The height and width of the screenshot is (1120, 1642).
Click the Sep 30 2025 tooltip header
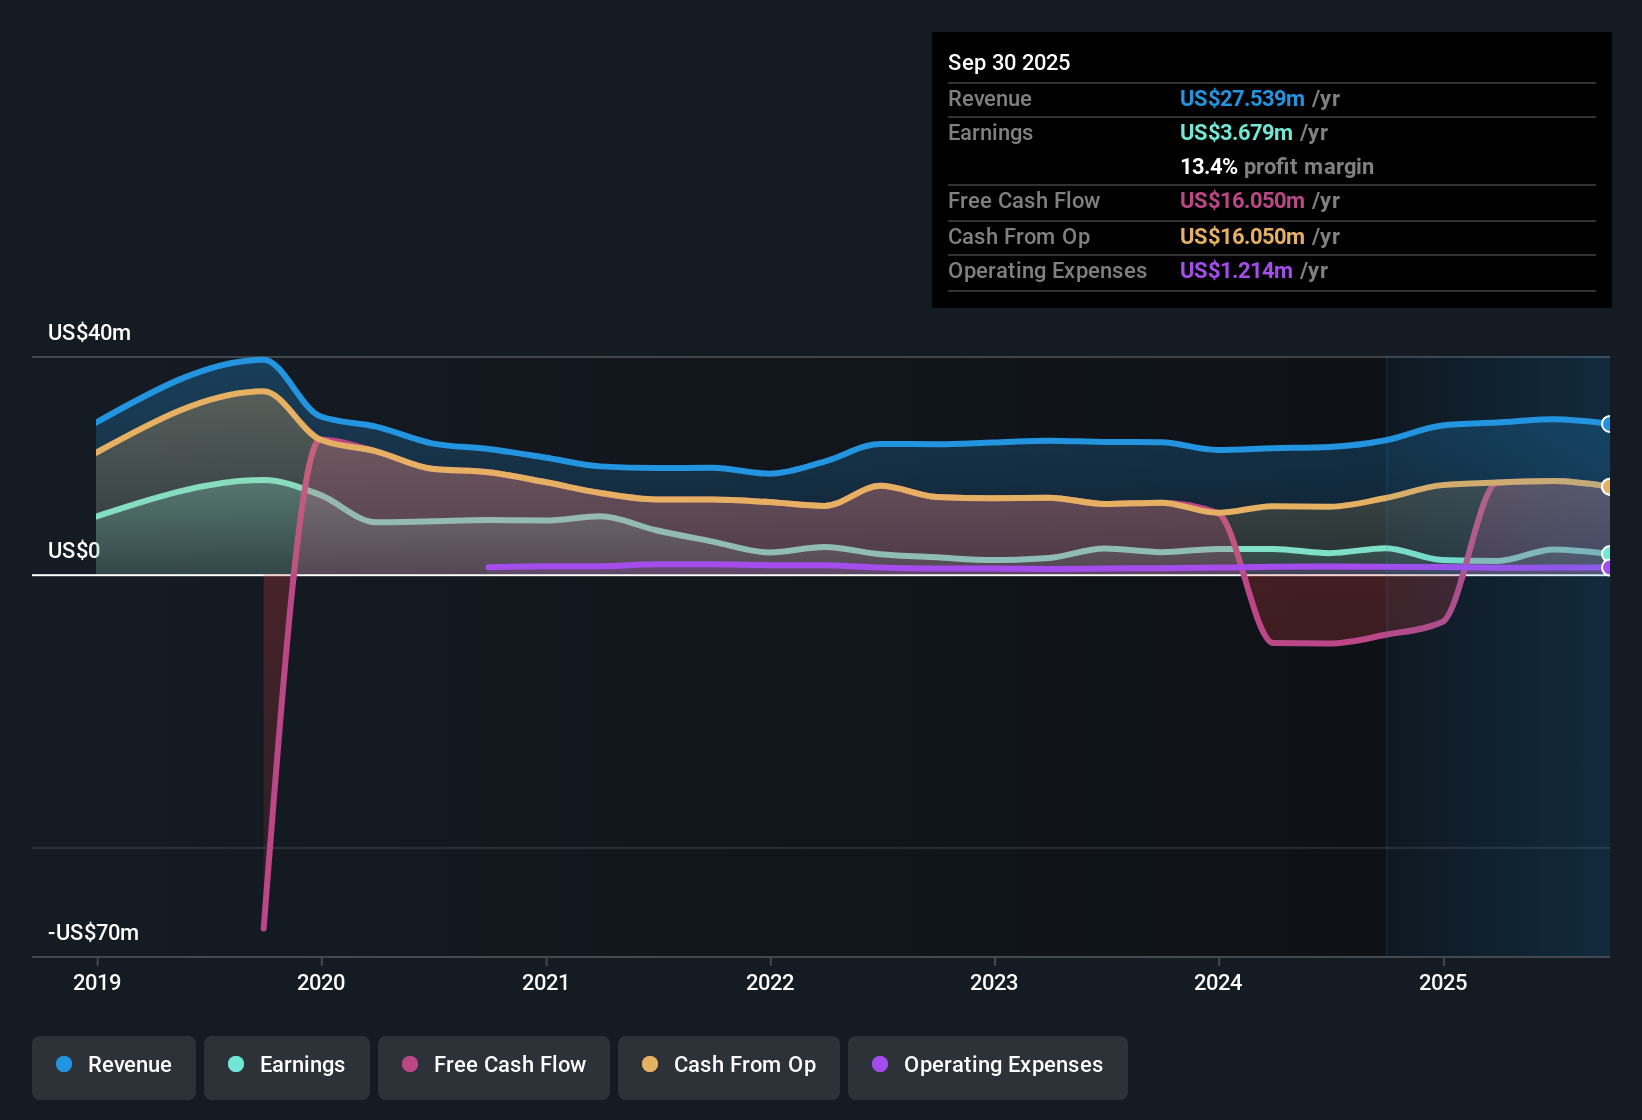1010,62
